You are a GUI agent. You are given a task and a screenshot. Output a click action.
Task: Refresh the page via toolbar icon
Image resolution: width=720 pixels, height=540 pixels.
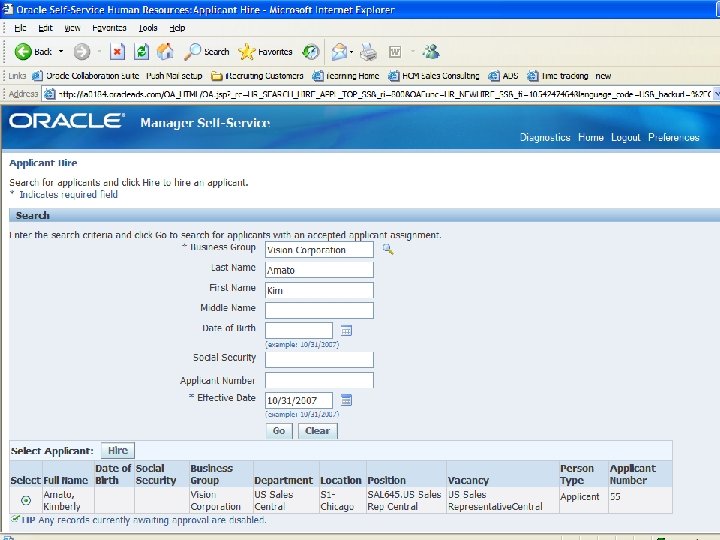(141, 52)
